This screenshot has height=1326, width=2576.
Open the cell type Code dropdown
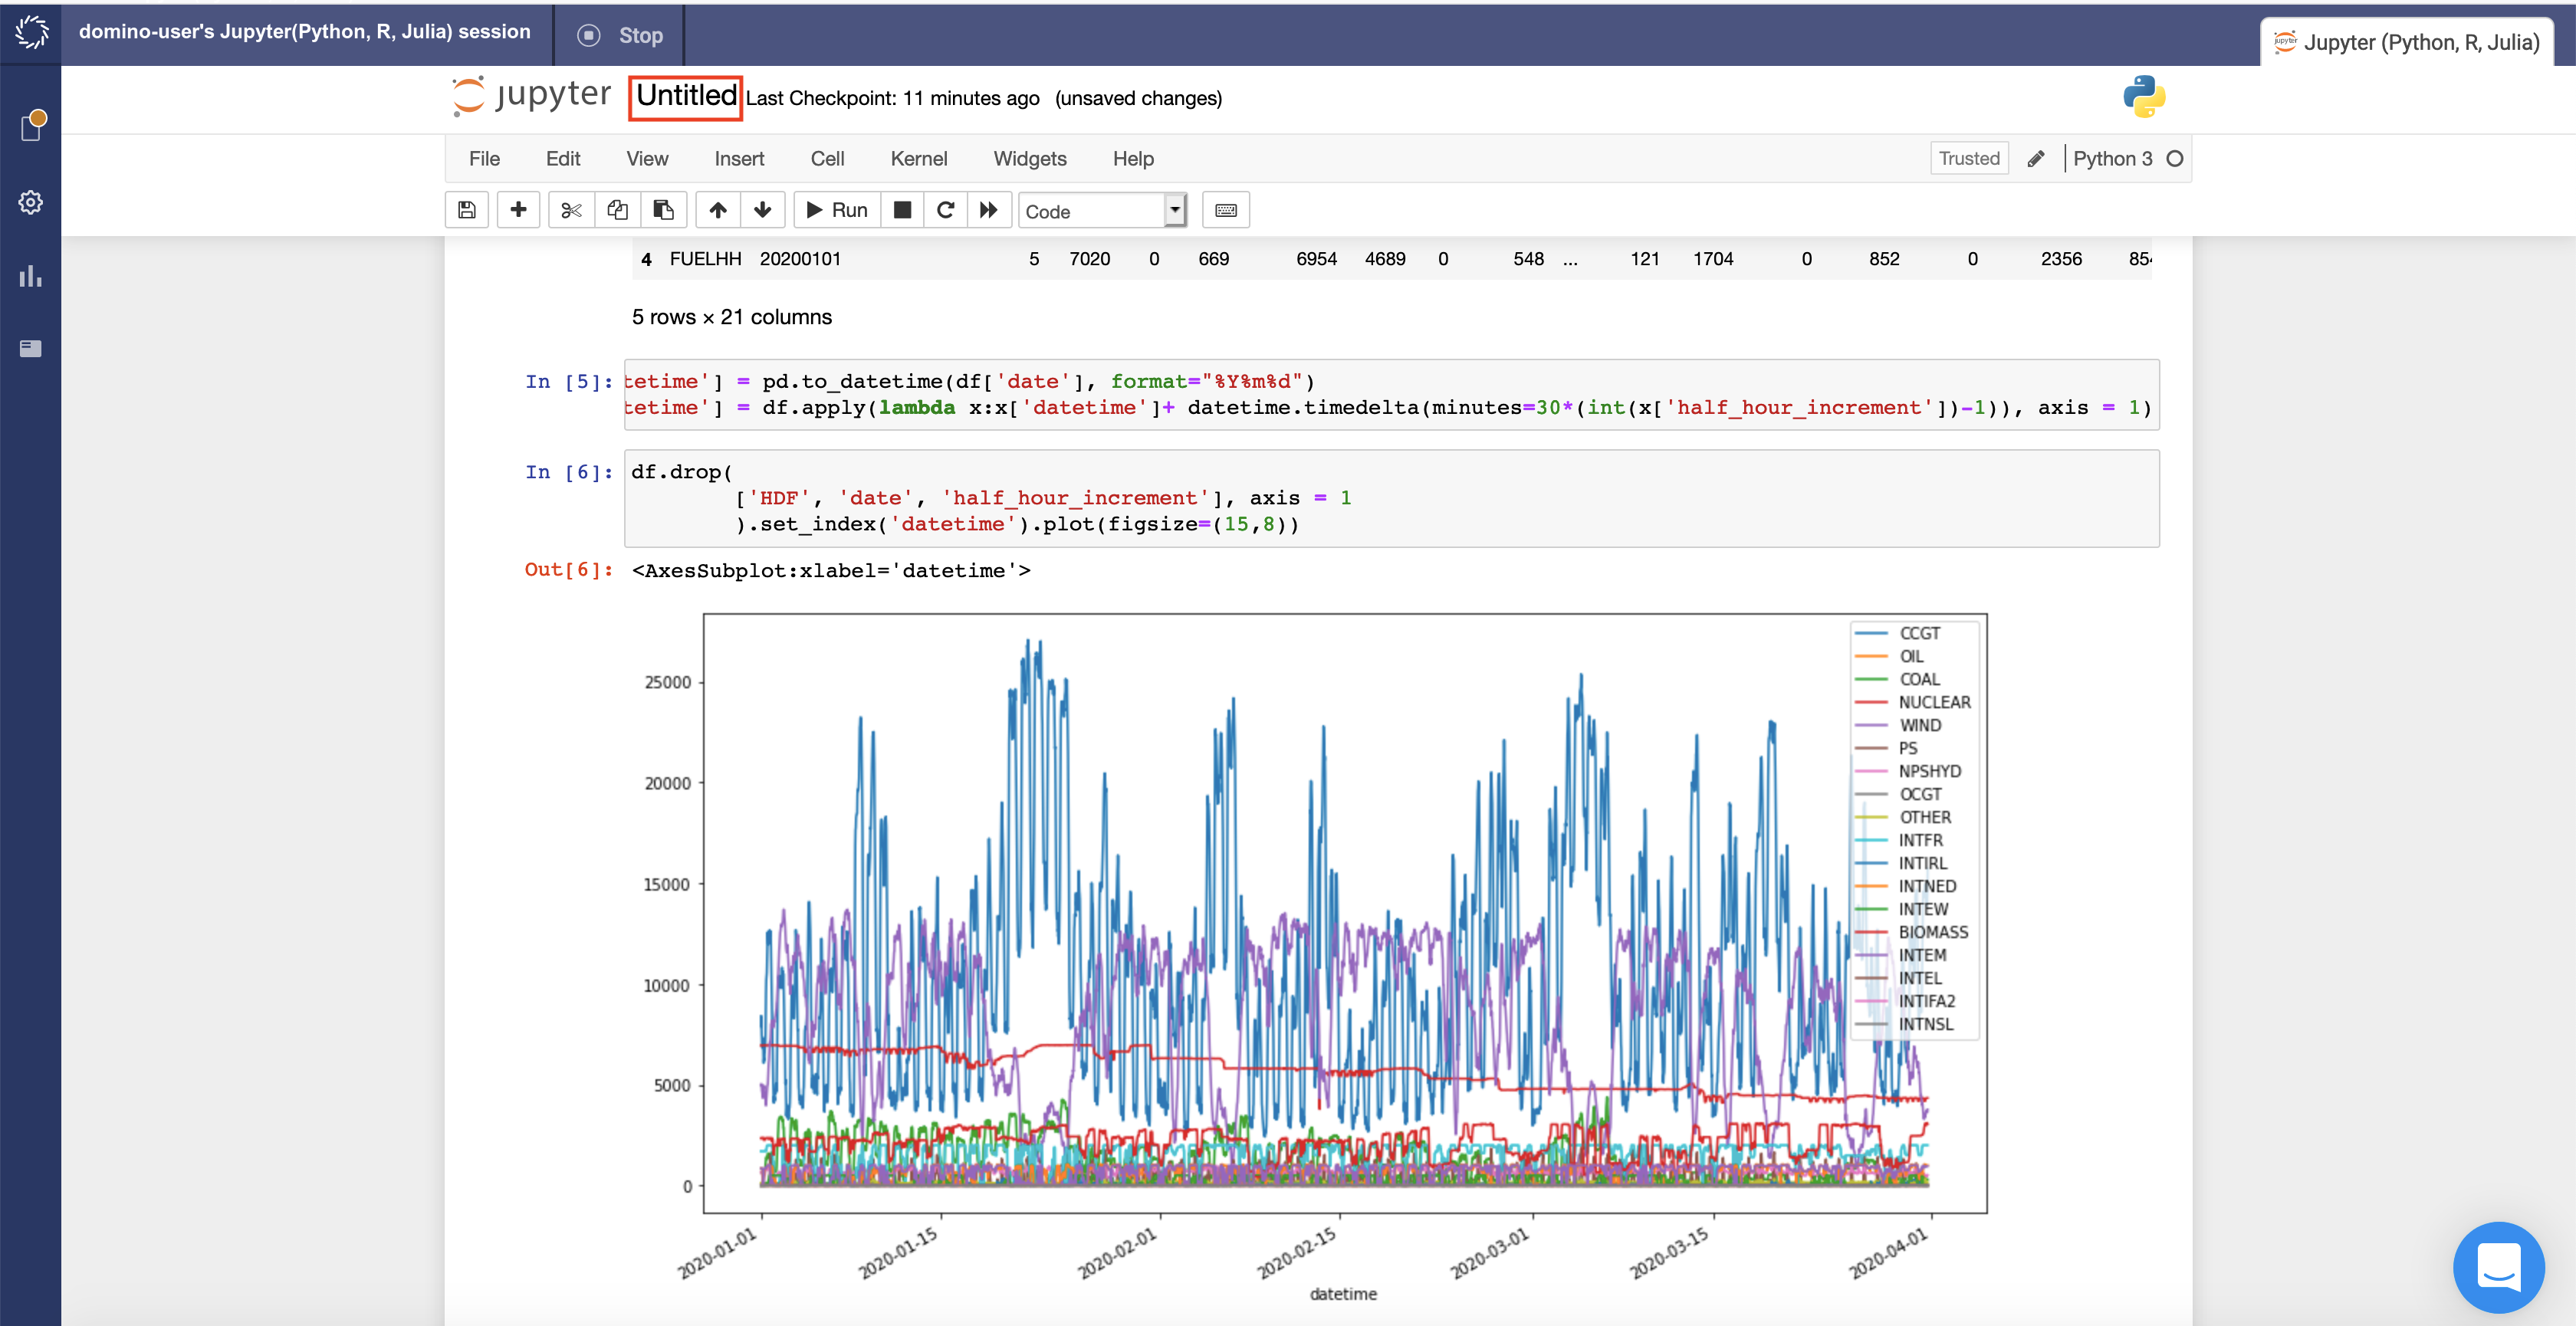click(1102, 211)
